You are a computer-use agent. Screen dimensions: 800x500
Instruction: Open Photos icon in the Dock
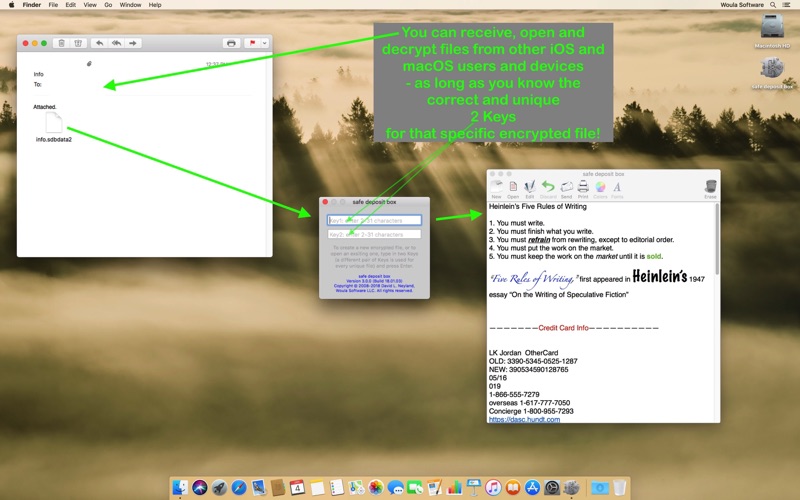coord(376,488)
